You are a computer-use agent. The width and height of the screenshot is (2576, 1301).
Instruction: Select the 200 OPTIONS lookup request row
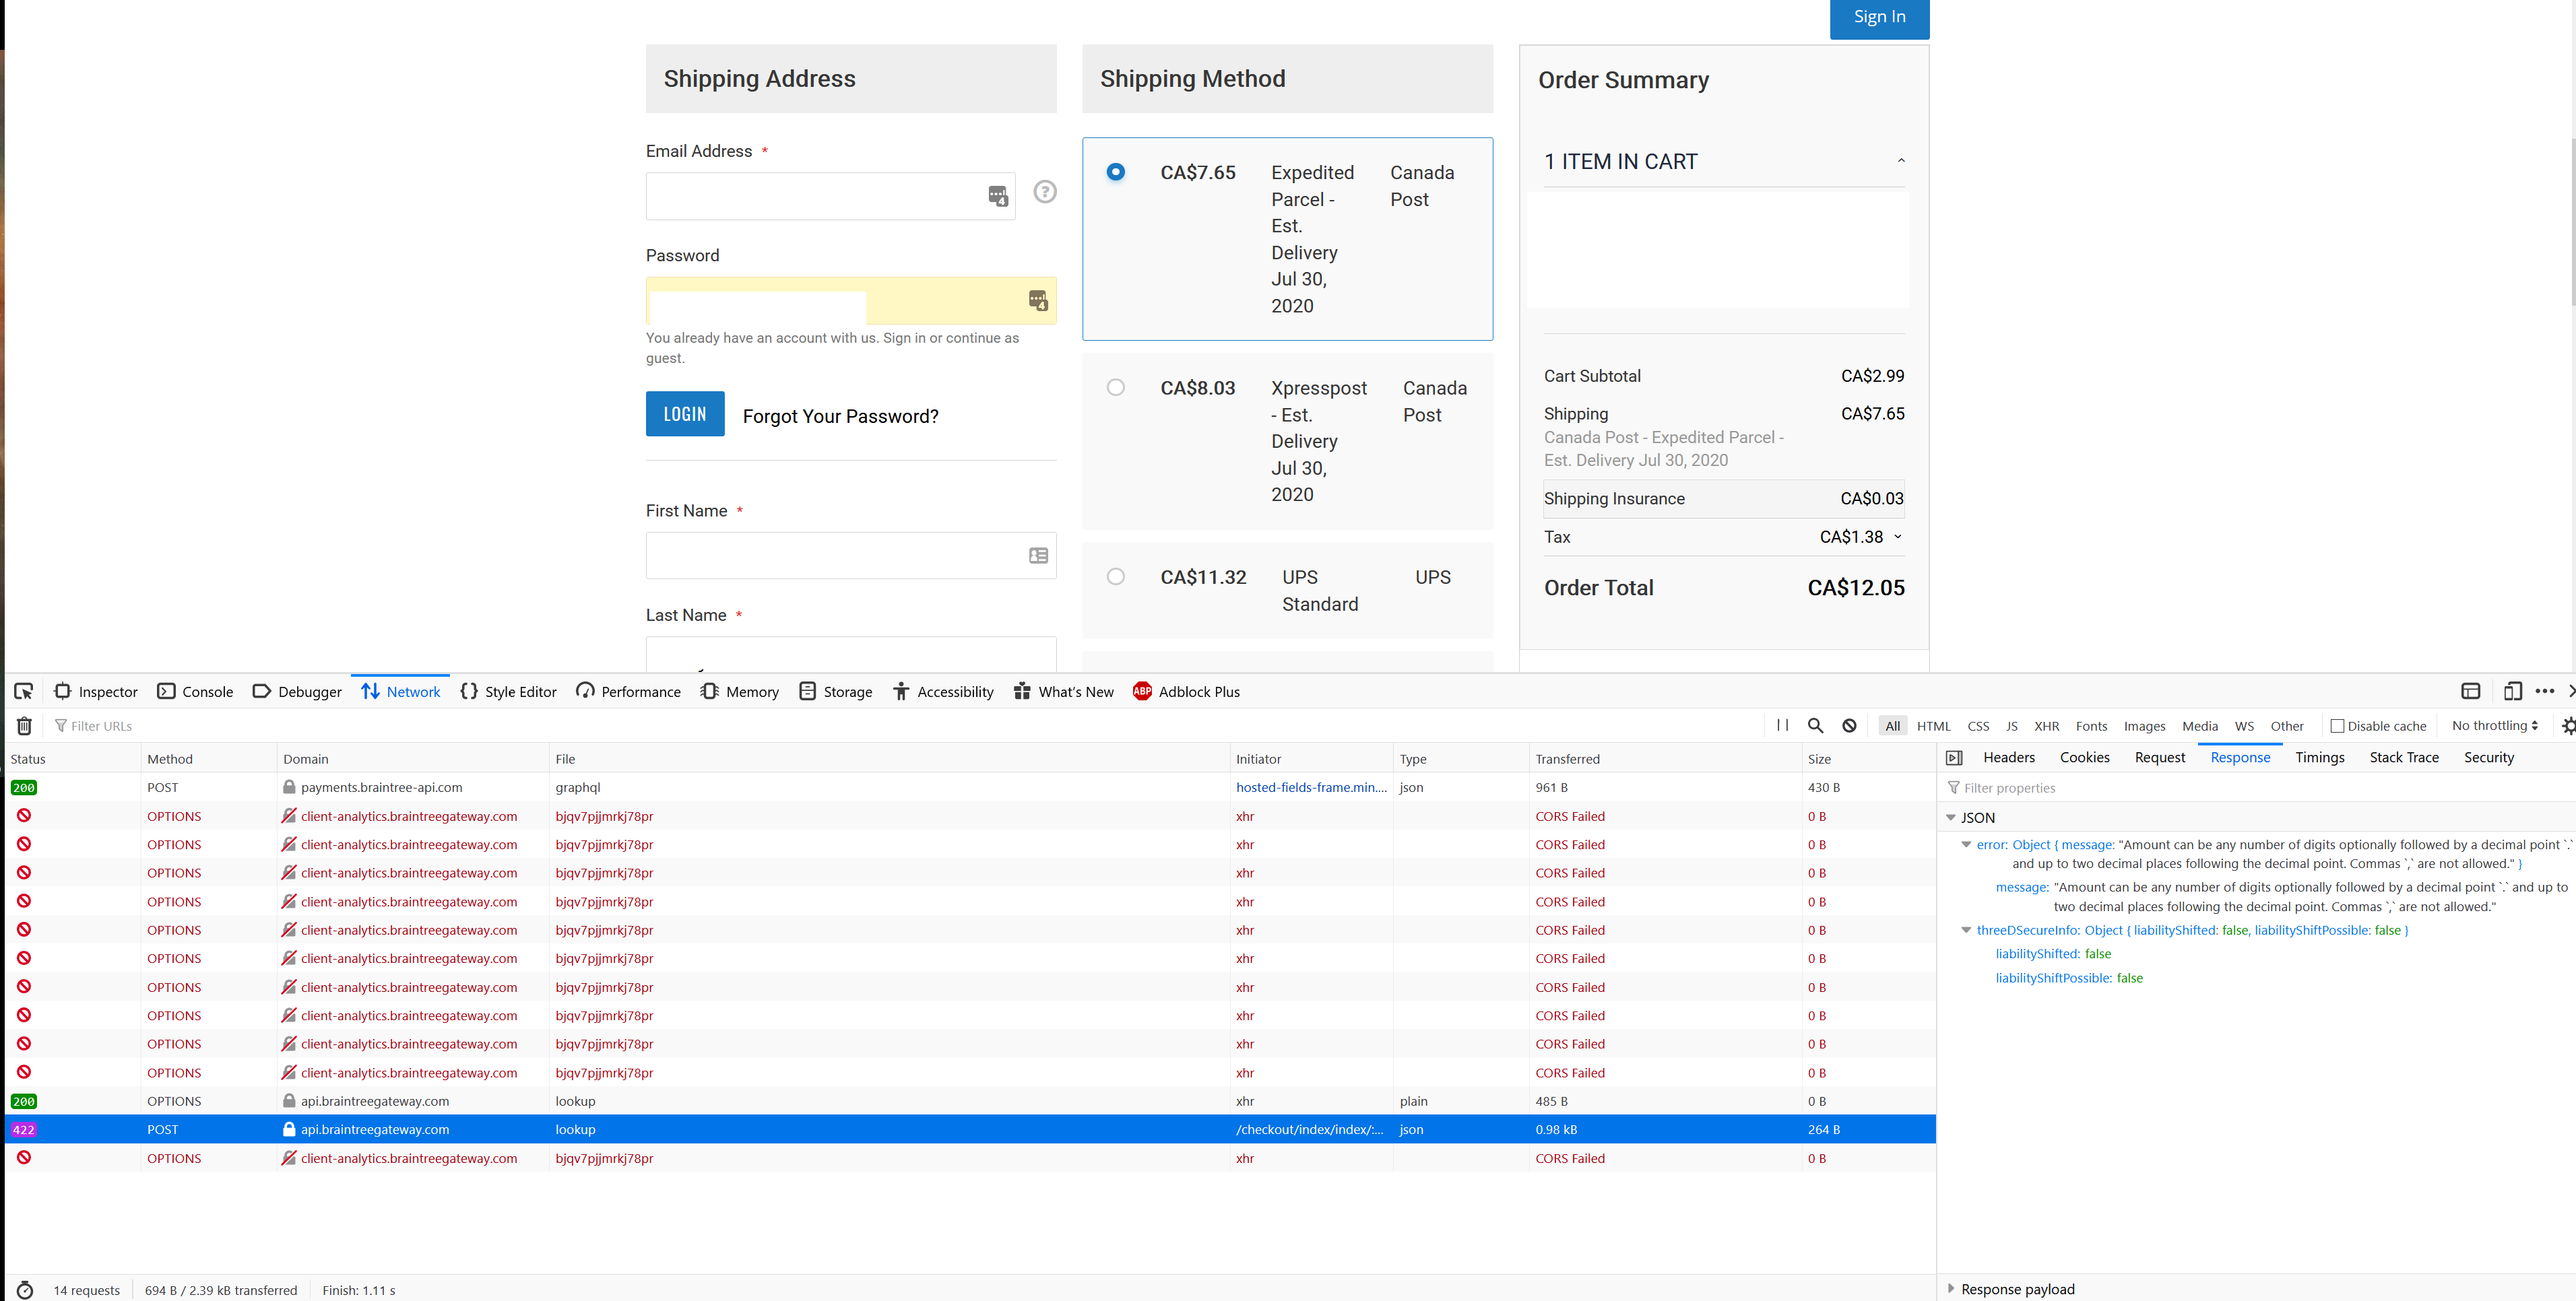click(970, 1101)
